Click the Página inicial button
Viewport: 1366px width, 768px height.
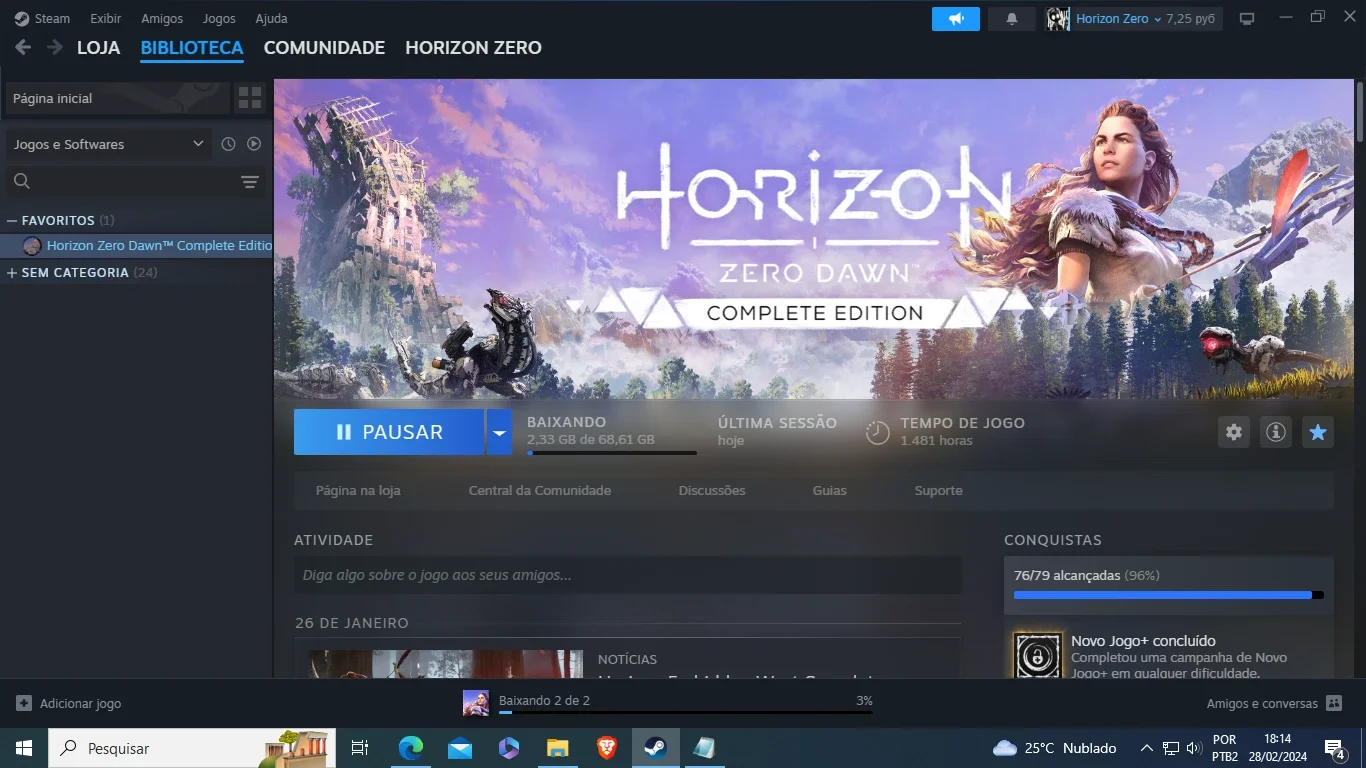tap(117, 98)
